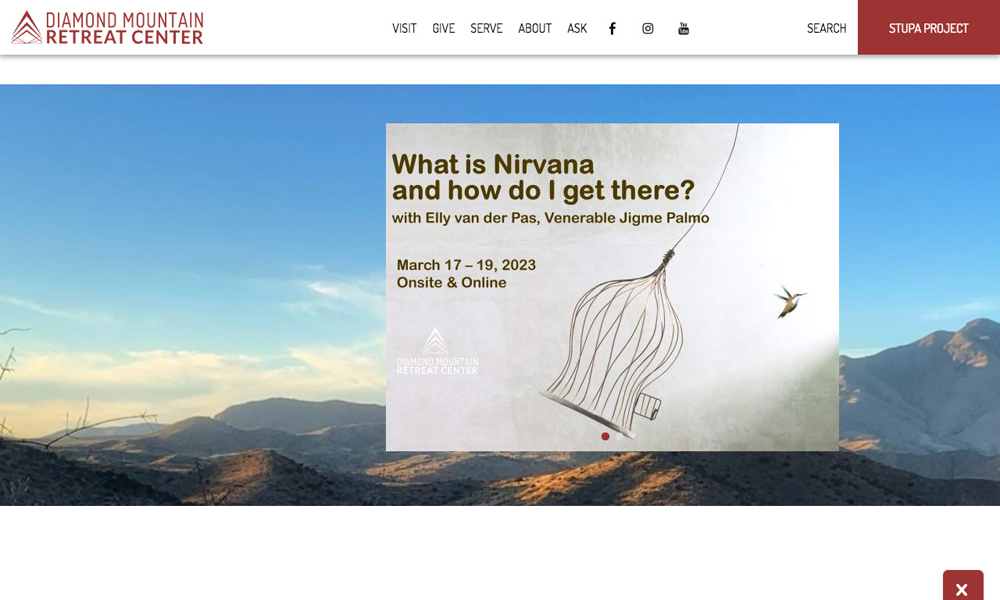This screenshot has width=1000, height=600.
Task: Open the Facebook page icon
Action: (x=612, y=28)
